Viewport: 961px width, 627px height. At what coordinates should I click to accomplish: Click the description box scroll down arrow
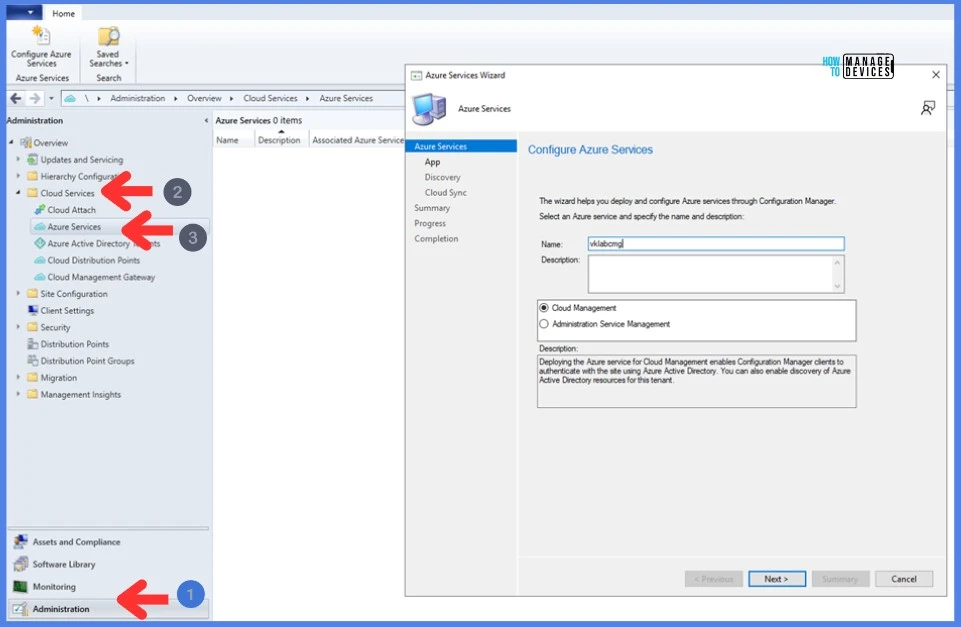[837, 286]
